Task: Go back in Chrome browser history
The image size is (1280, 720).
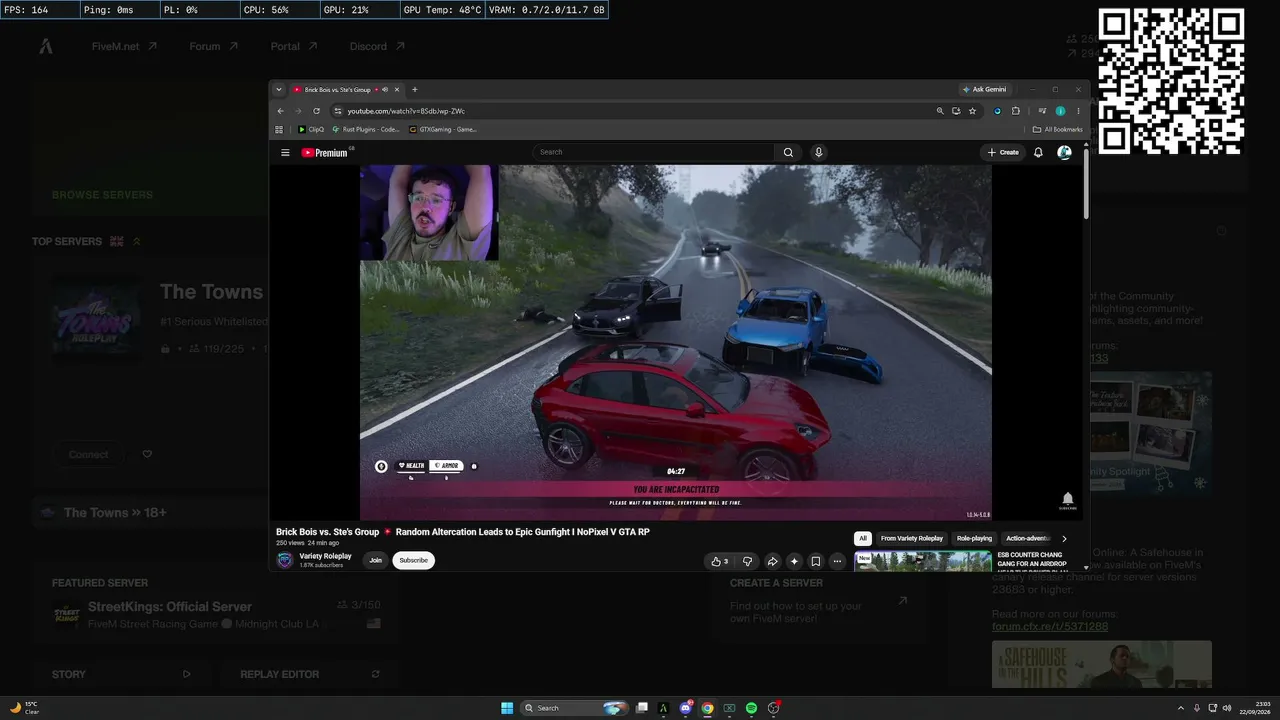Action: pyautogui.click(x=280, y=111)
